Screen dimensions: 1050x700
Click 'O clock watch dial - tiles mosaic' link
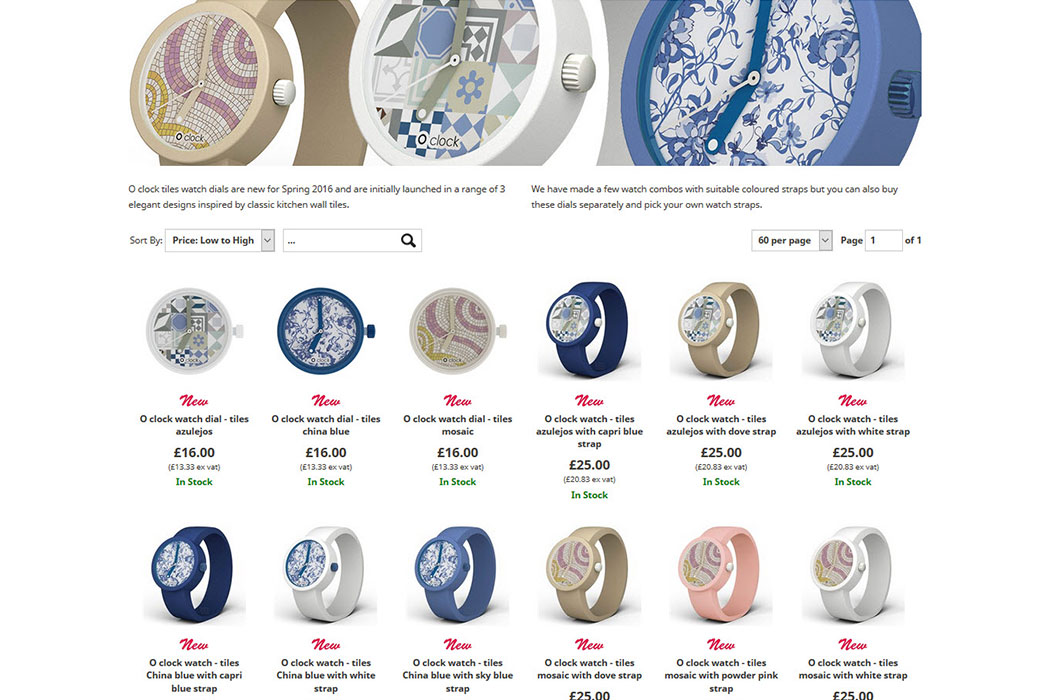458,425
